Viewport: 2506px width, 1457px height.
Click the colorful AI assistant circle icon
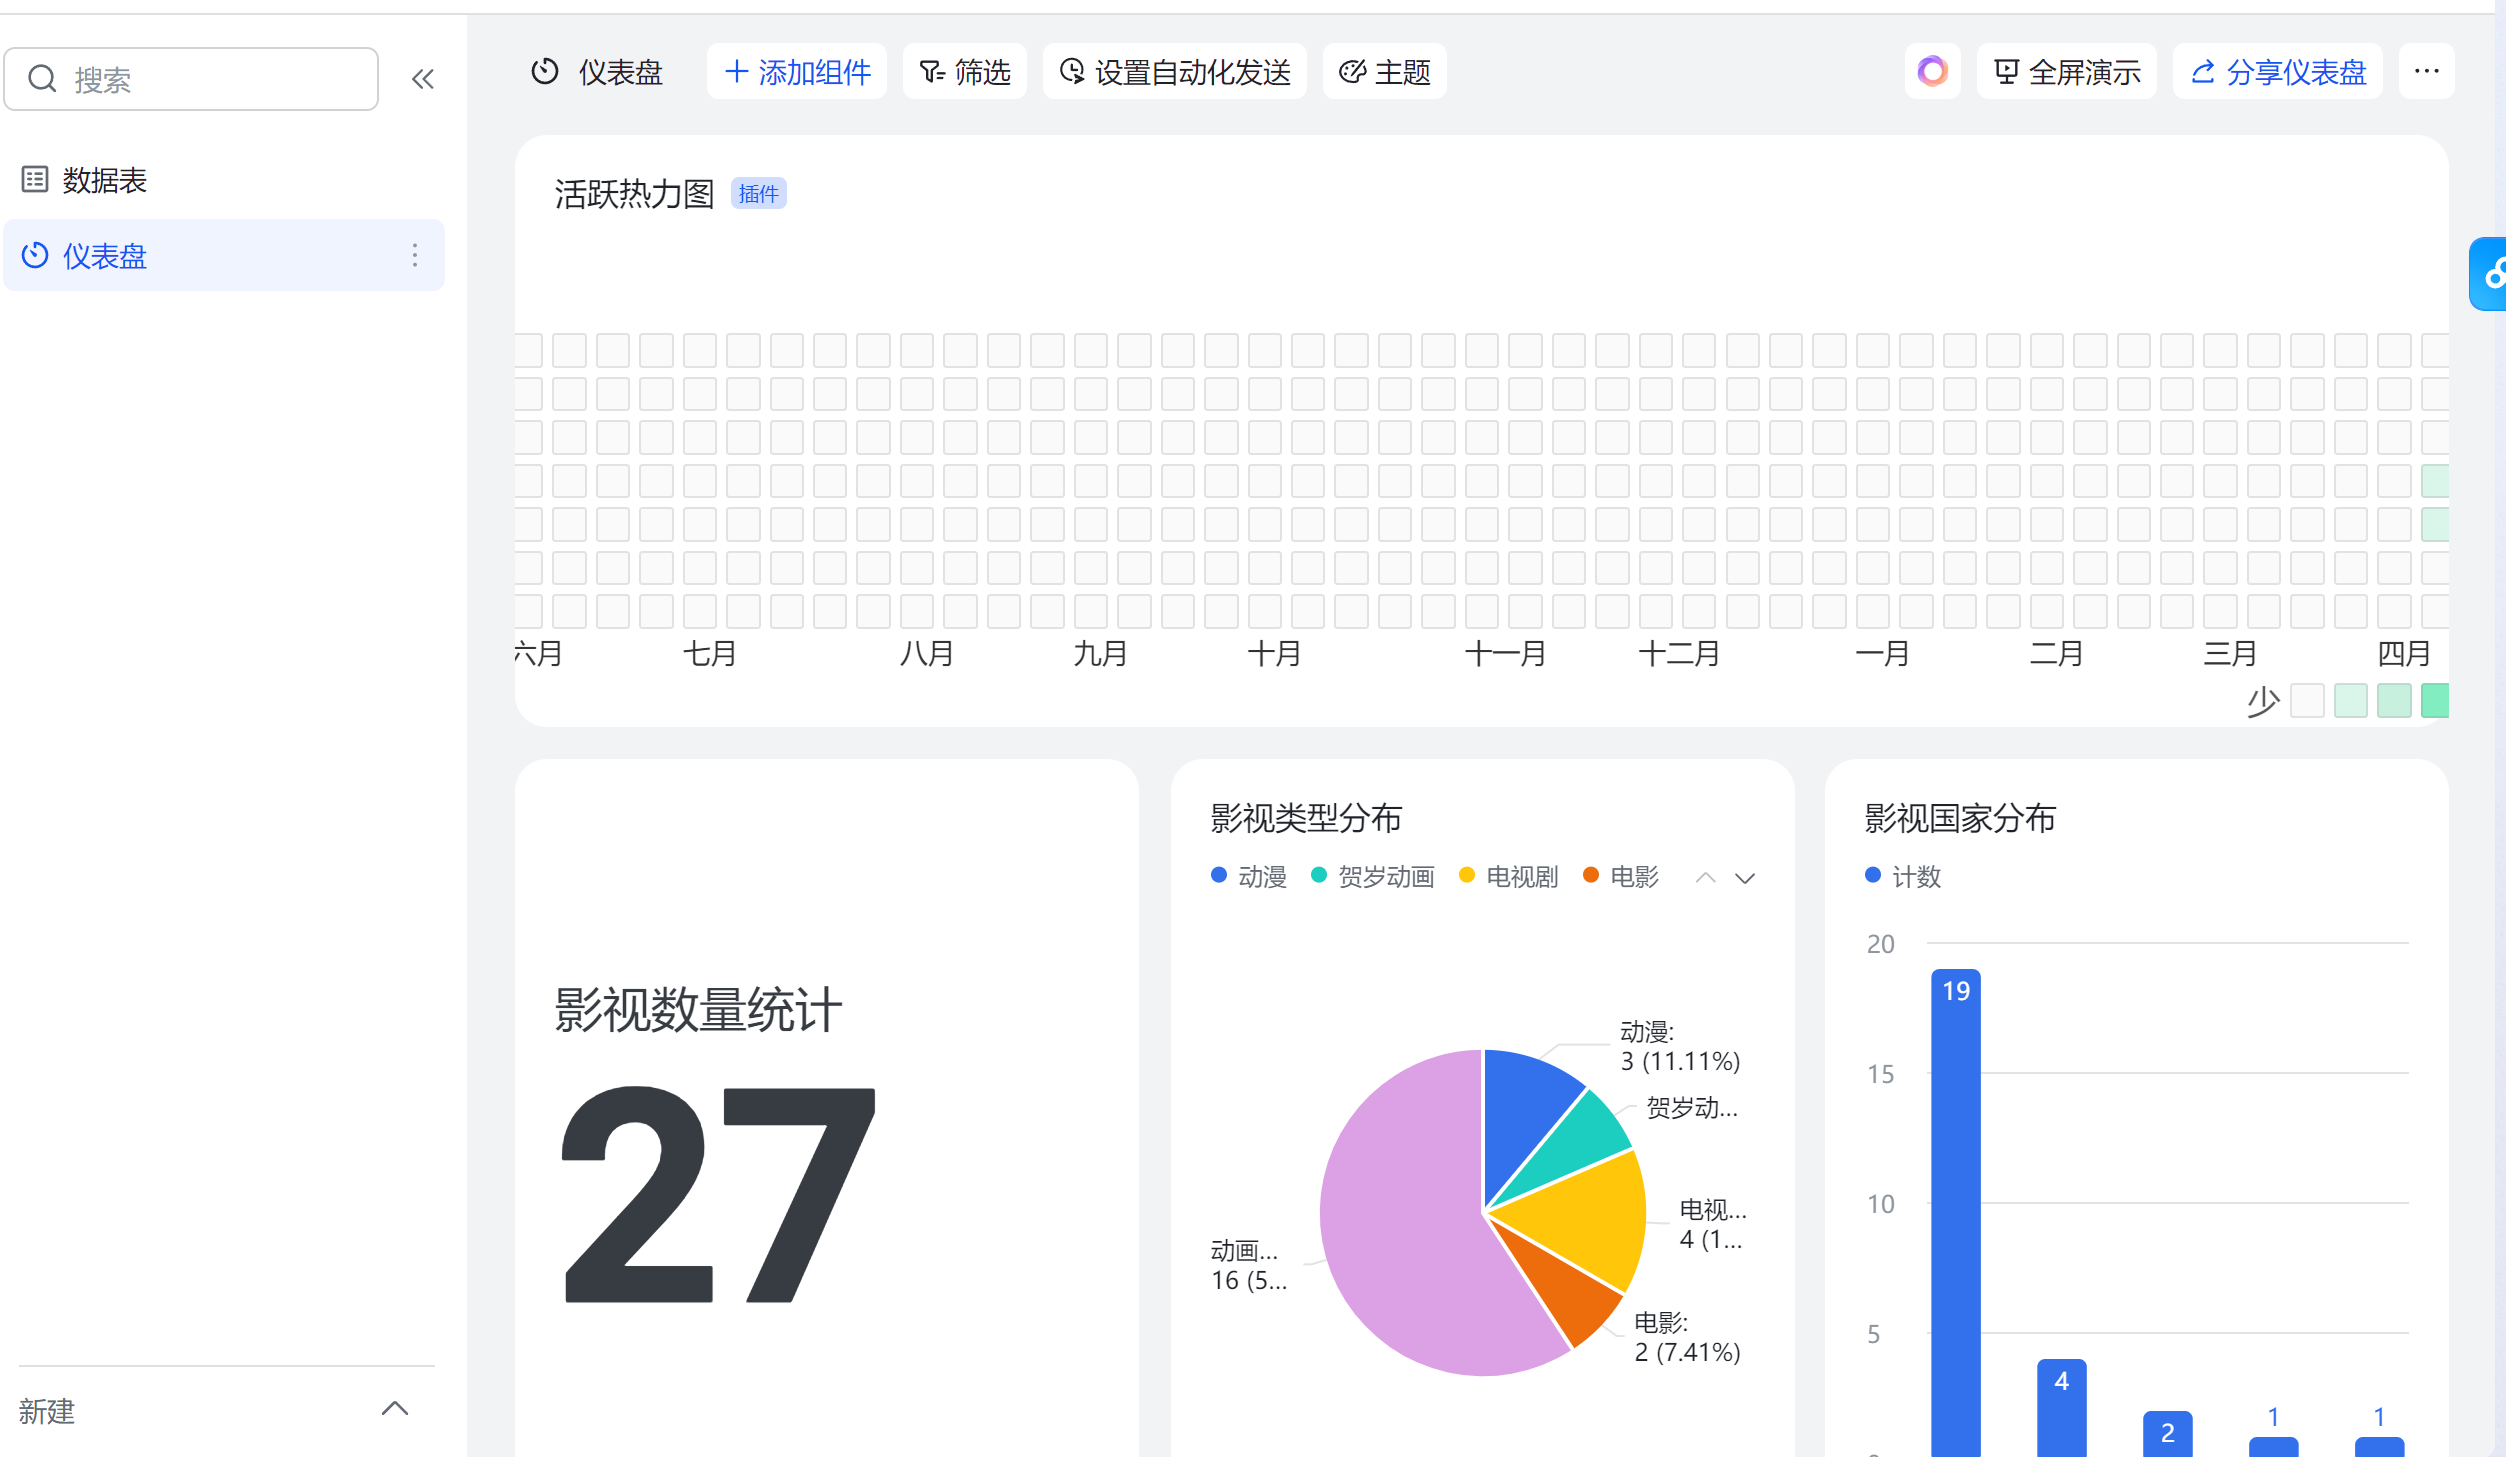pos(1931,72)
